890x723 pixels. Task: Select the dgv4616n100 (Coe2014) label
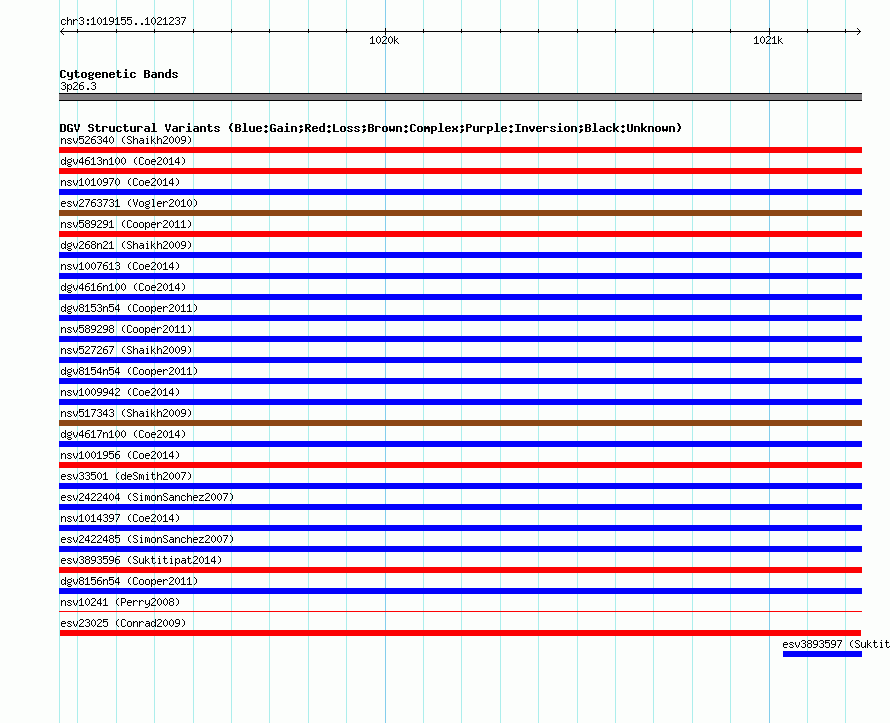[x=123, y=287]
